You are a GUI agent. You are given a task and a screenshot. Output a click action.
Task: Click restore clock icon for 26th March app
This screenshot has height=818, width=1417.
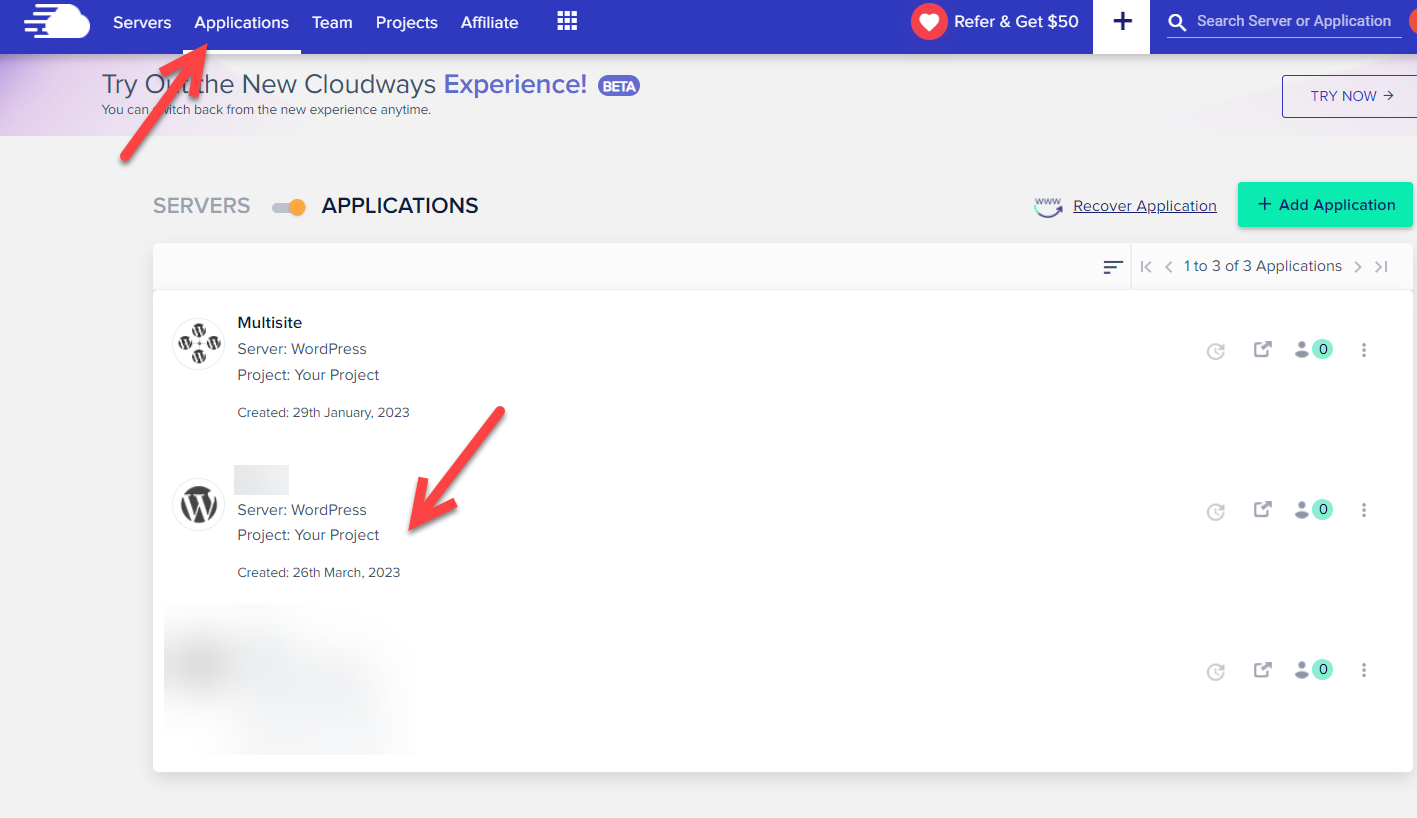[1215, 512]
